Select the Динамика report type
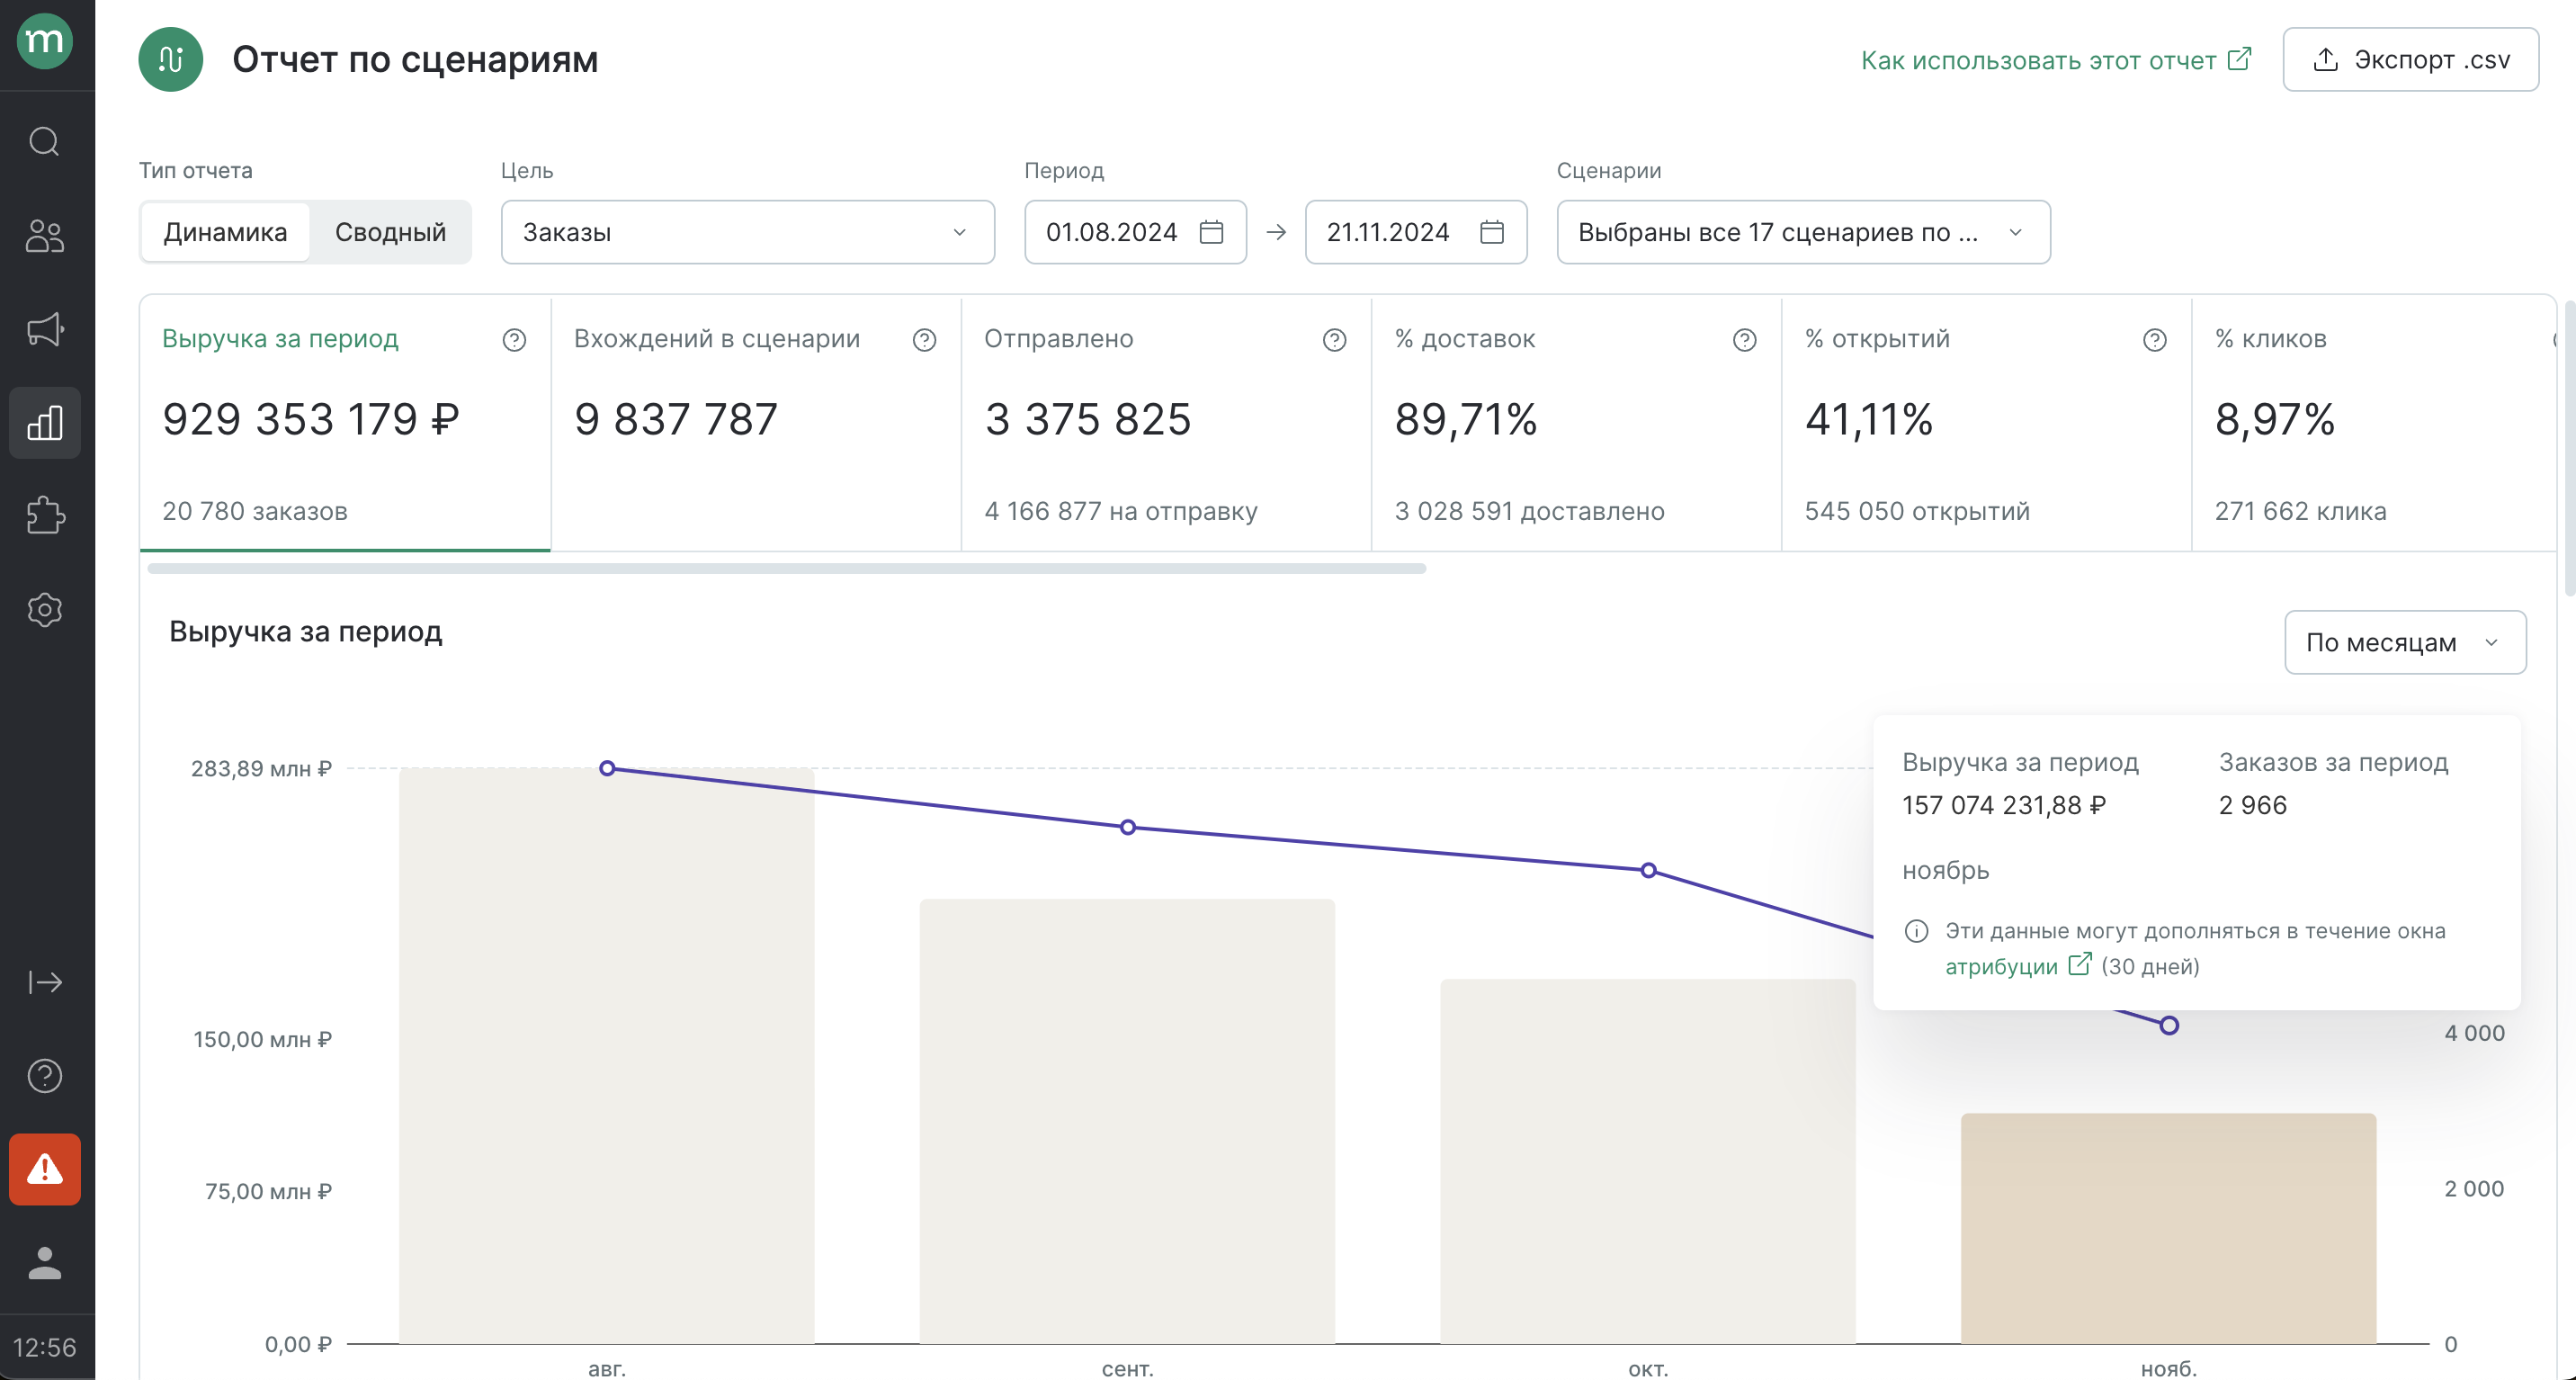The width and height of the screenshot is (2576, 1380). [x=225, y=232]
